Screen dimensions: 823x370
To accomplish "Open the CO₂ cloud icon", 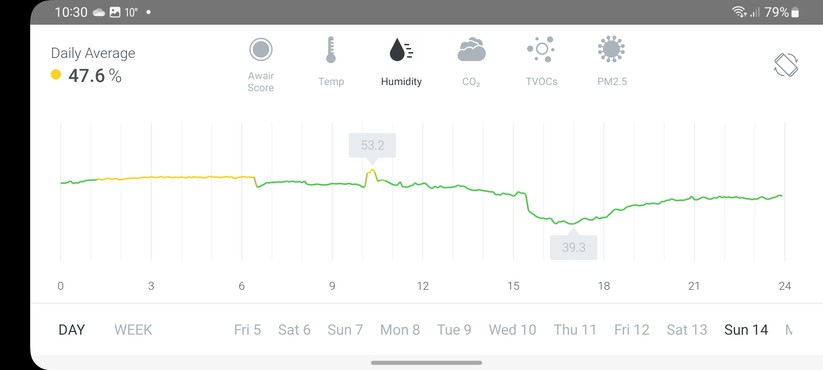I will pyautogui.click(x=471, y=50).
